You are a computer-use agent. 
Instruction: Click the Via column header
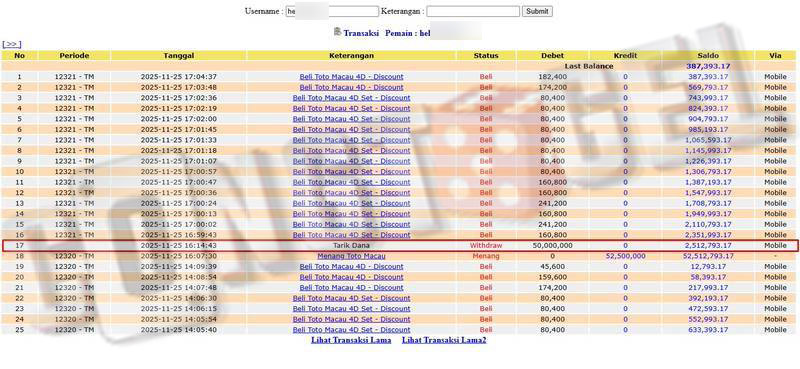(776, 55)
